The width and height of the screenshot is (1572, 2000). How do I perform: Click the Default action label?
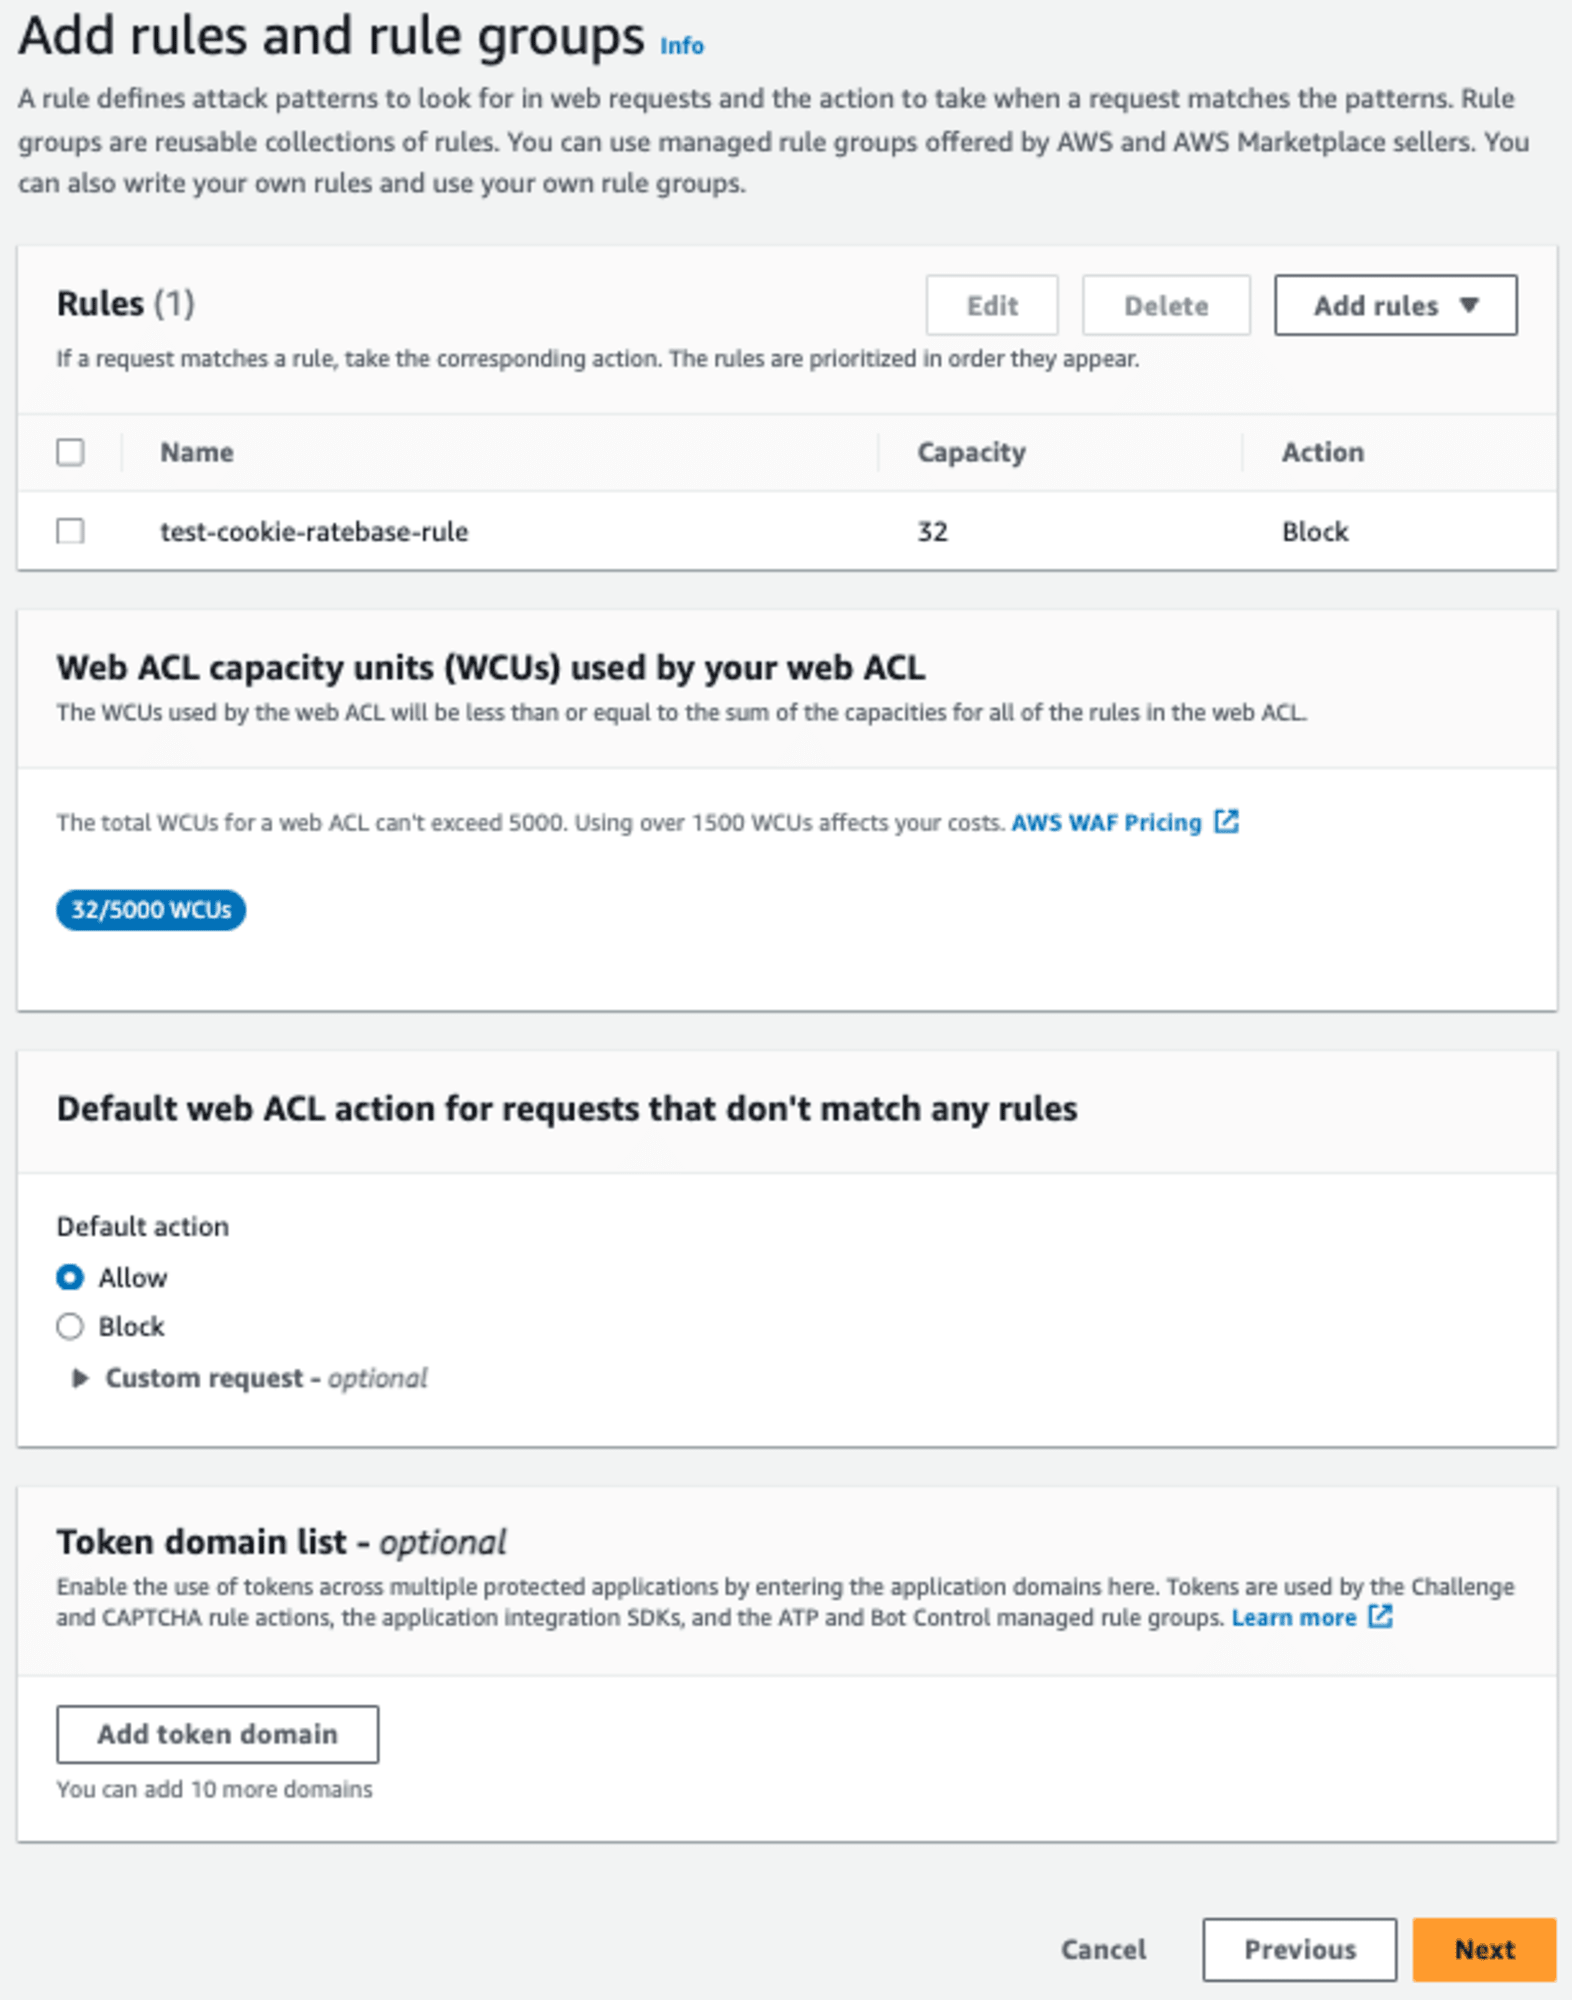[143, 1226]
